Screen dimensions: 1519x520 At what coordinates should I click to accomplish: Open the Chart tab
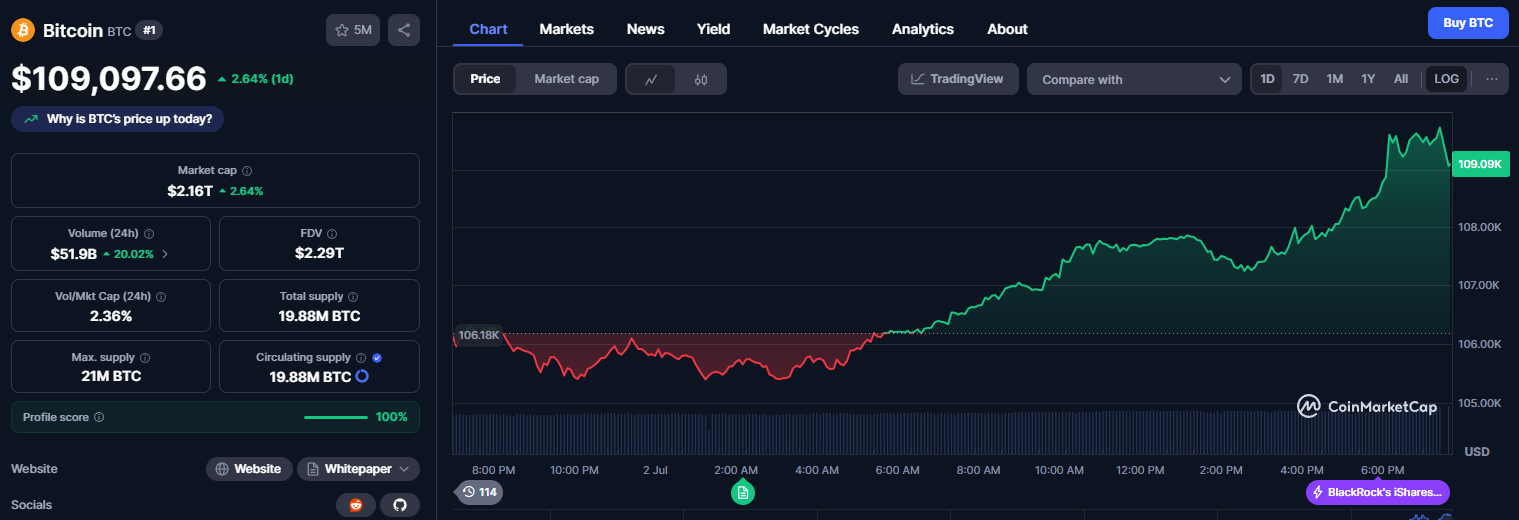[488, 29]
